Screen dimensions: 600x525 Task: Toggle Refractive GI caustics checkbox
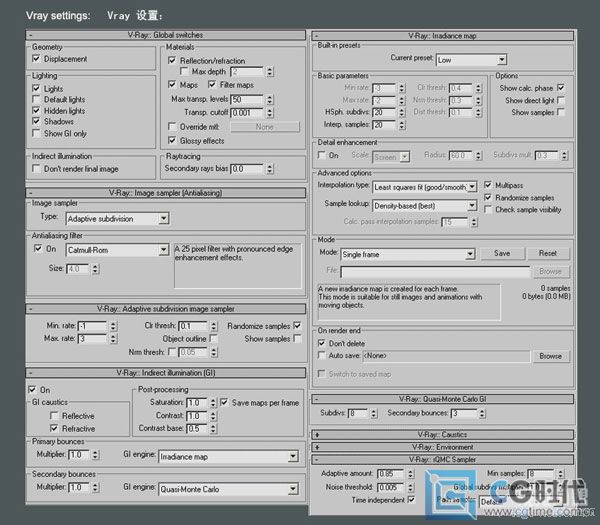click(x=54, y=428)
